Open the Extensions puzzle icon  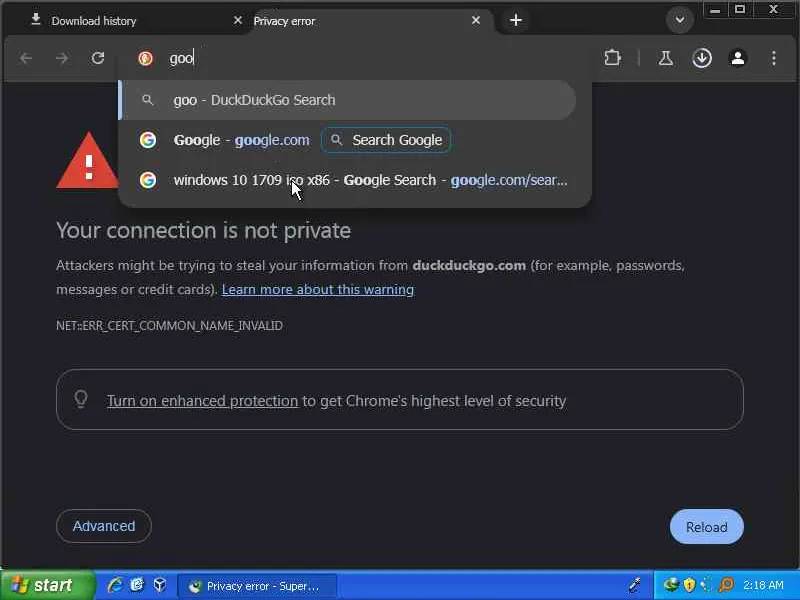click(x=612, y=58)
